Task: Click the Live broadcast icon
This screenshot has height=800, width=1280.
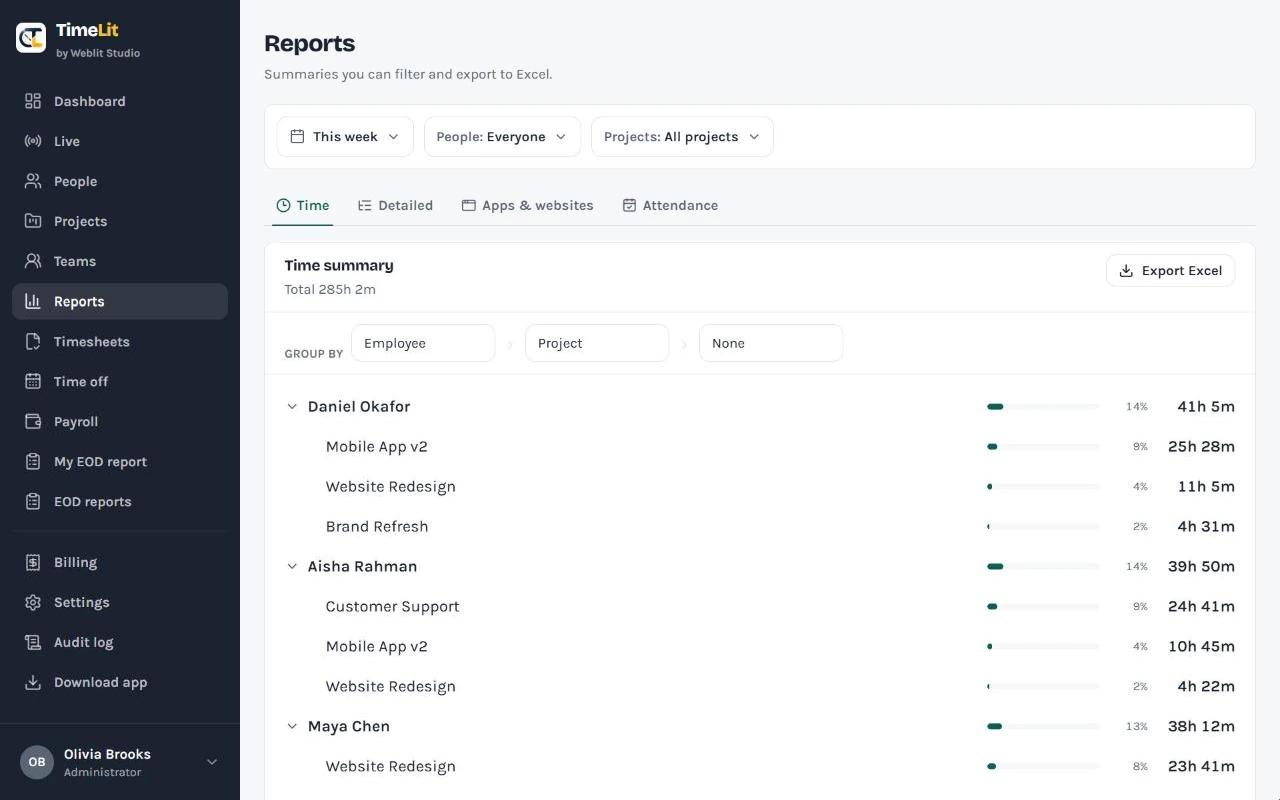Action: pos(33,141)
